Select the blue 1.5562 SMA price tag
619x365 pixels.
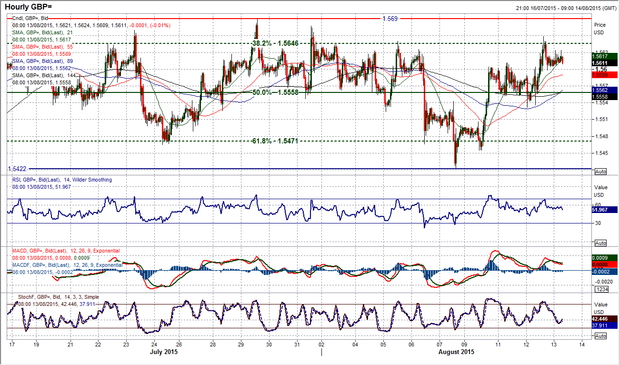click(604, 90)
